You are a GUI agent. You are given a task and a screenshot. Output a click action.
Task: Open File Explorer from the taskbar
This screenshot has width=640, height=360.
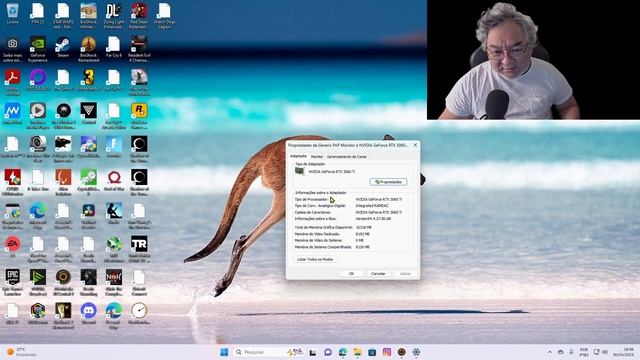pos(357,352)
